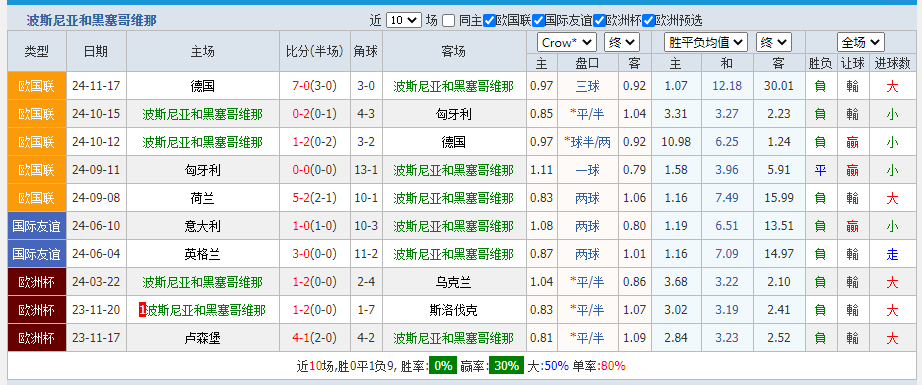
Task: Uncheck the 国际友谊 filter checkbox
Action: (x=538, y=21)
